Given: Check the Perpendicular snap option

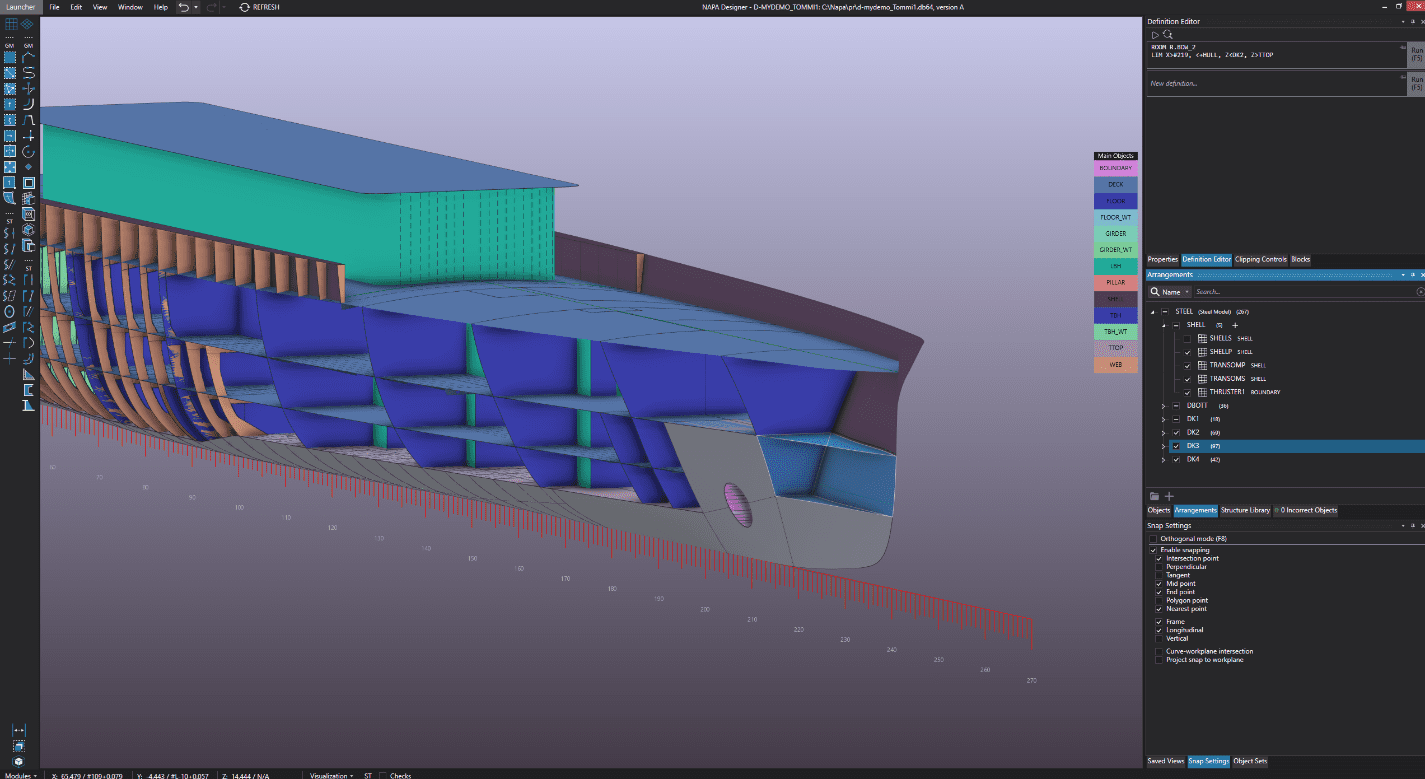Looking at the screenshot, I should coord(1160,567).
